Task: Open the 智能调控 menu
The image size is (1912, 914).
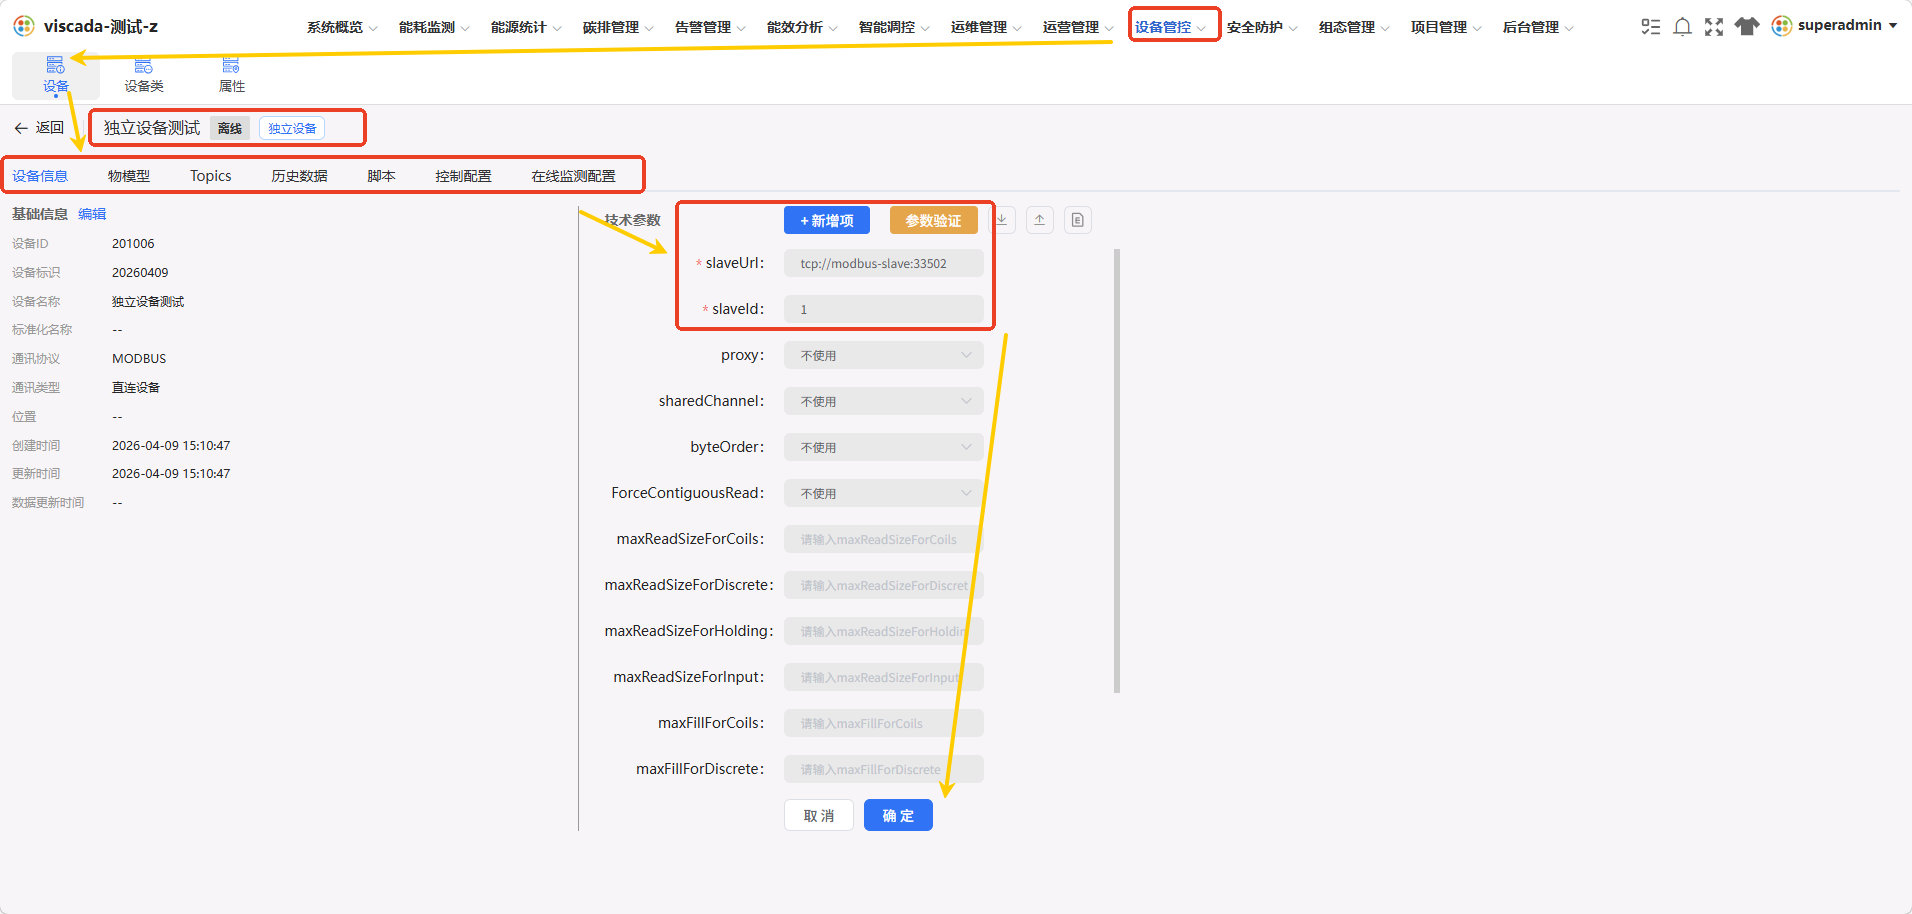Action: pyautogui.click(x=894, y=27)
